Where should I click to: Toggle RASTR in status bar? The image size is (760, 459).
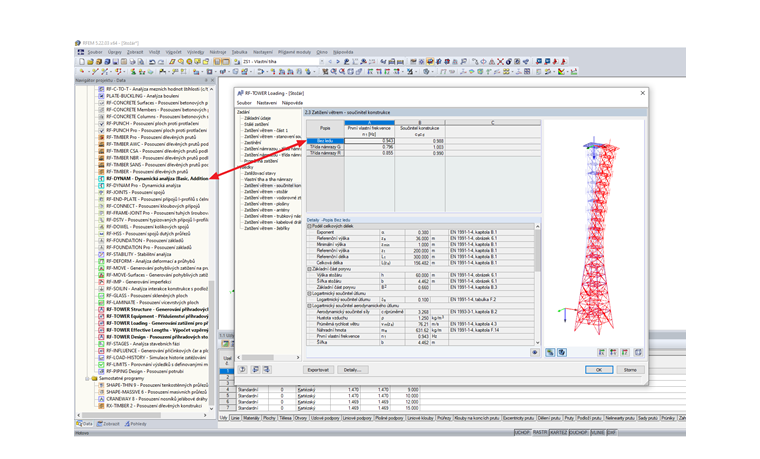point(540,432)
